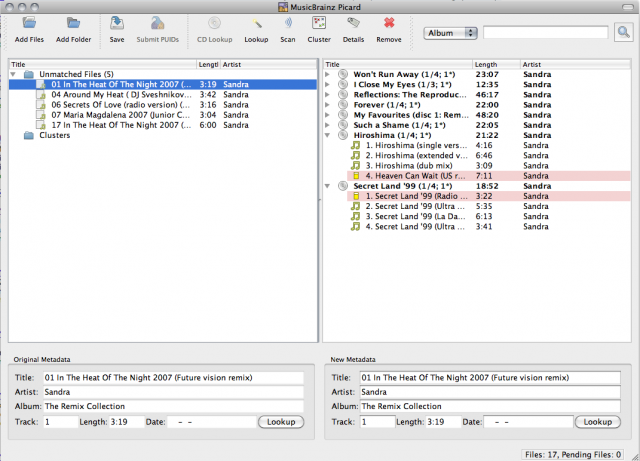
Task: Click the file icon of 07 Maria Magdalena 2007
Action: (x=41, y=115)
